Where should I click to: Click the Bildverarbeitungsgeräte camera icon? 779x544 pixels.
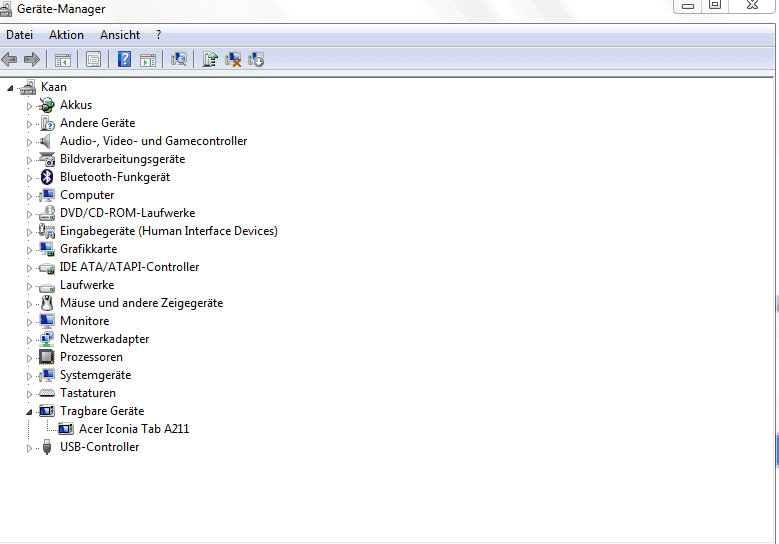(x=47, y=159)
